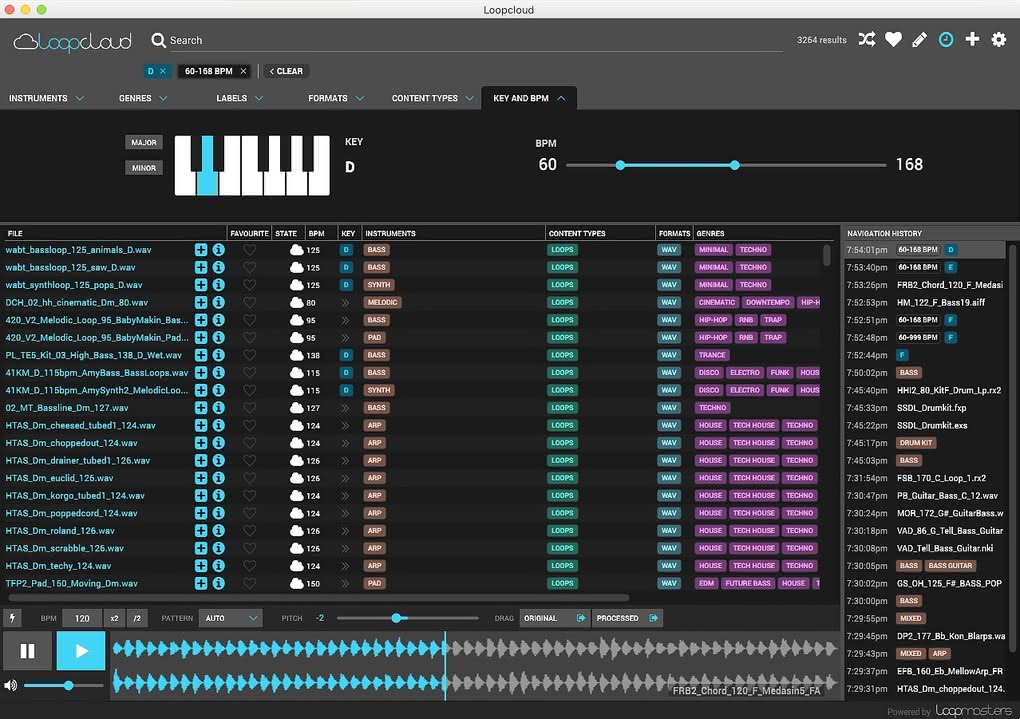Viewport: 1020px width, 719px height.
Task: Add TFP2_Pad_150_Moving_Dm.wav with plus icon
Action: point(201,584)
